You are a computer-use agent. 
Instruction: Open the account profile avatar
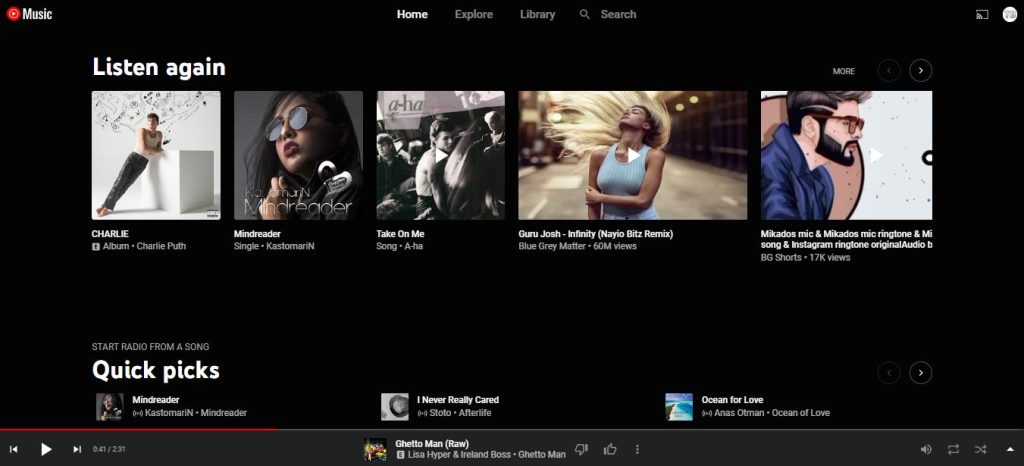(x=1010, y=14)
